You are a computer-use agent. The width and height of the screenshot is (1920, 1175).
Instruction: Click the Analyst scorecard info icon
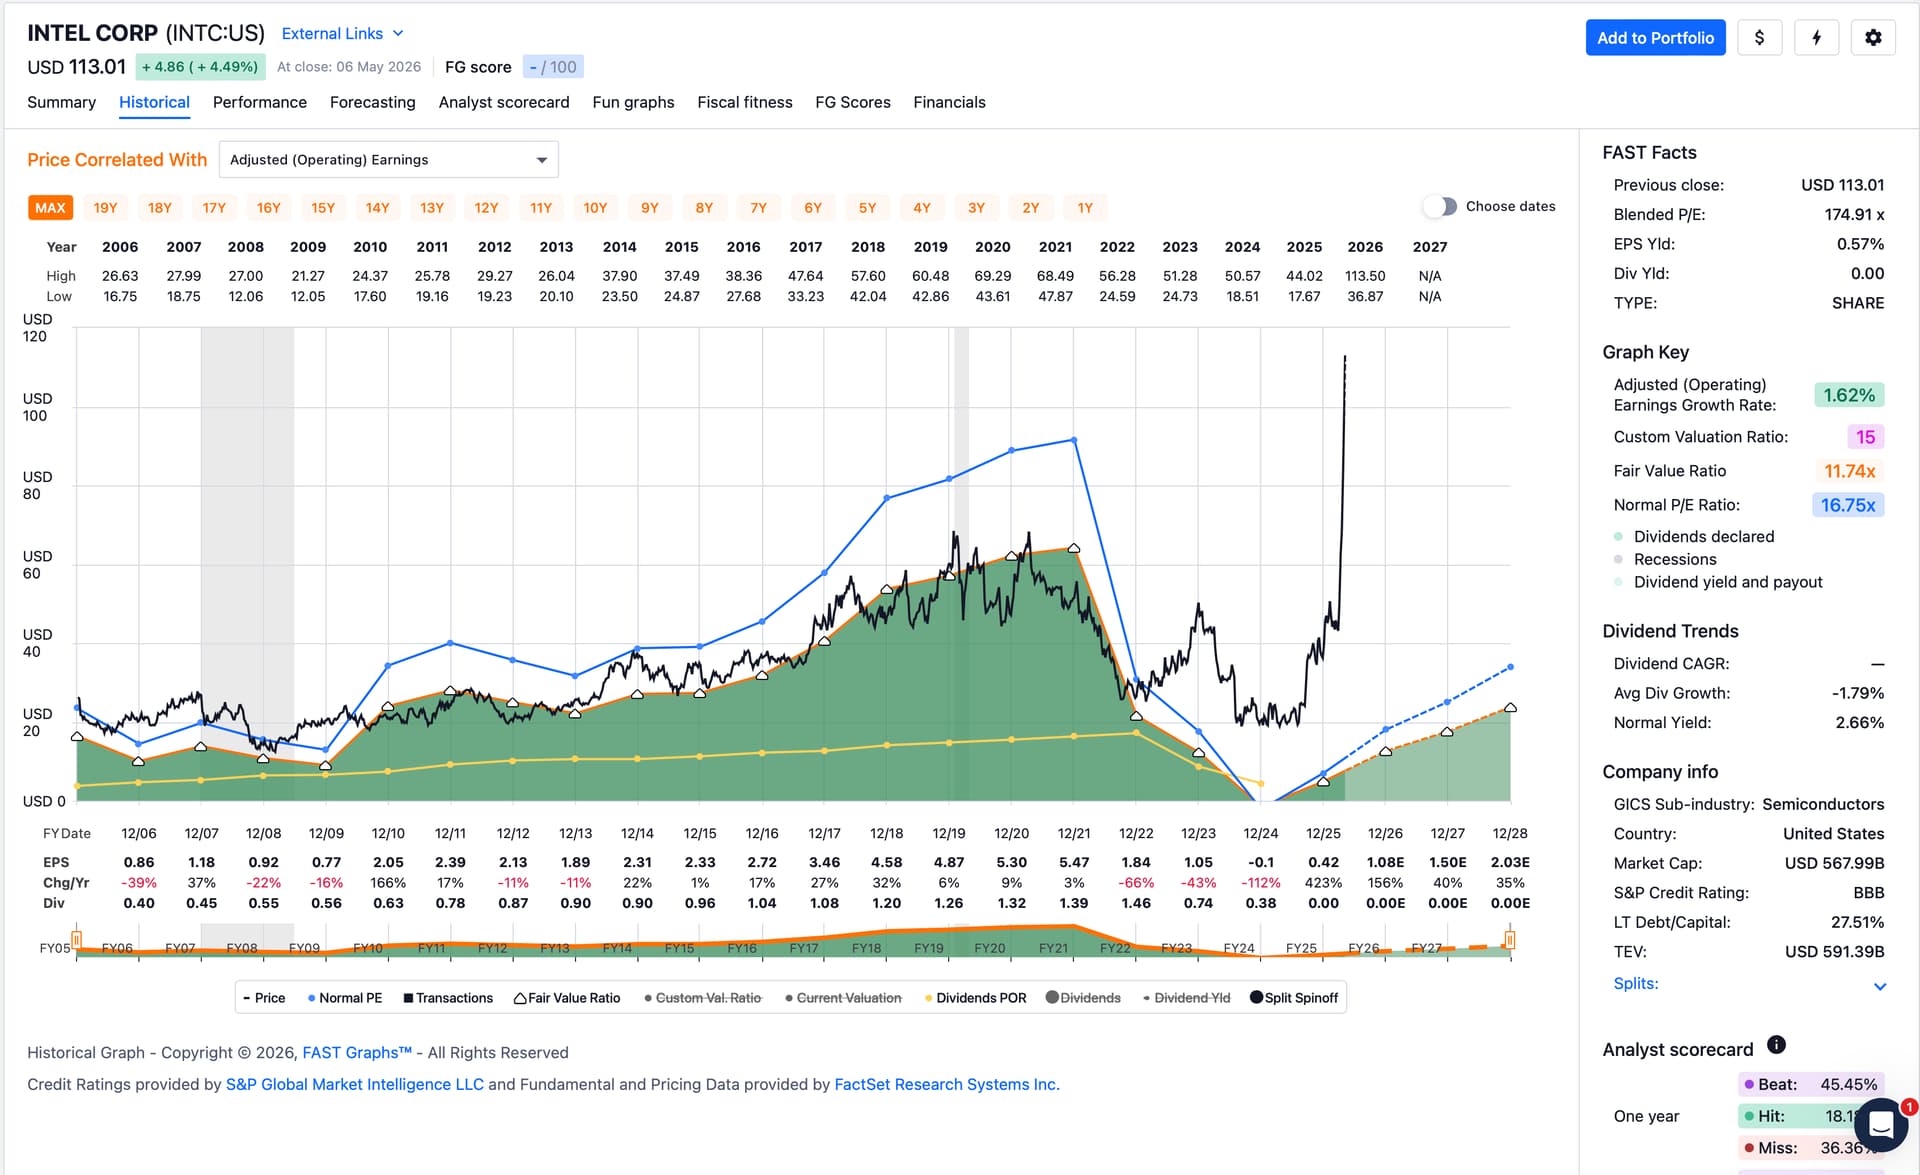click(1776, 1045)
